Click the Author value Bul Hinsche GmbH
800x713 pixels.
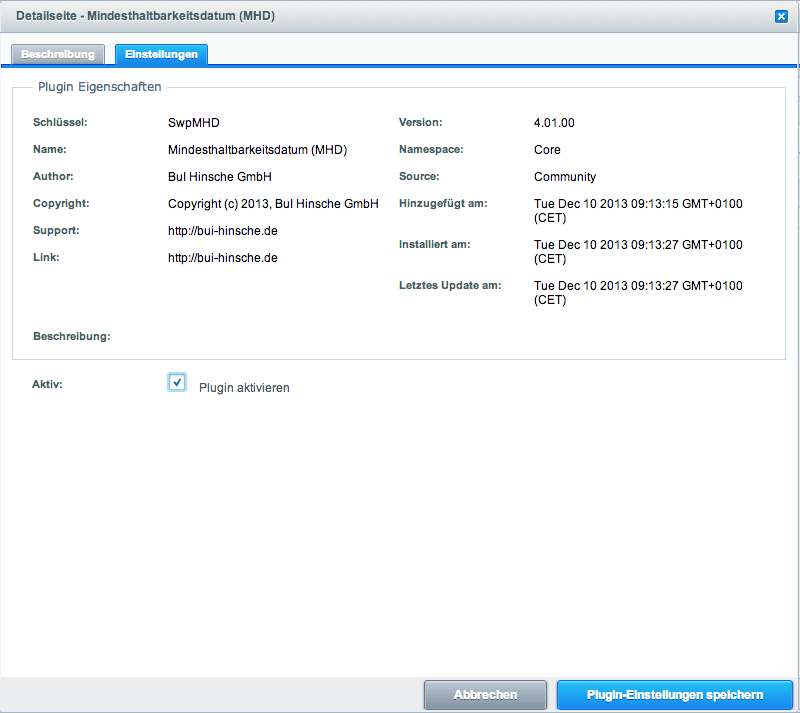pos(220,177)
